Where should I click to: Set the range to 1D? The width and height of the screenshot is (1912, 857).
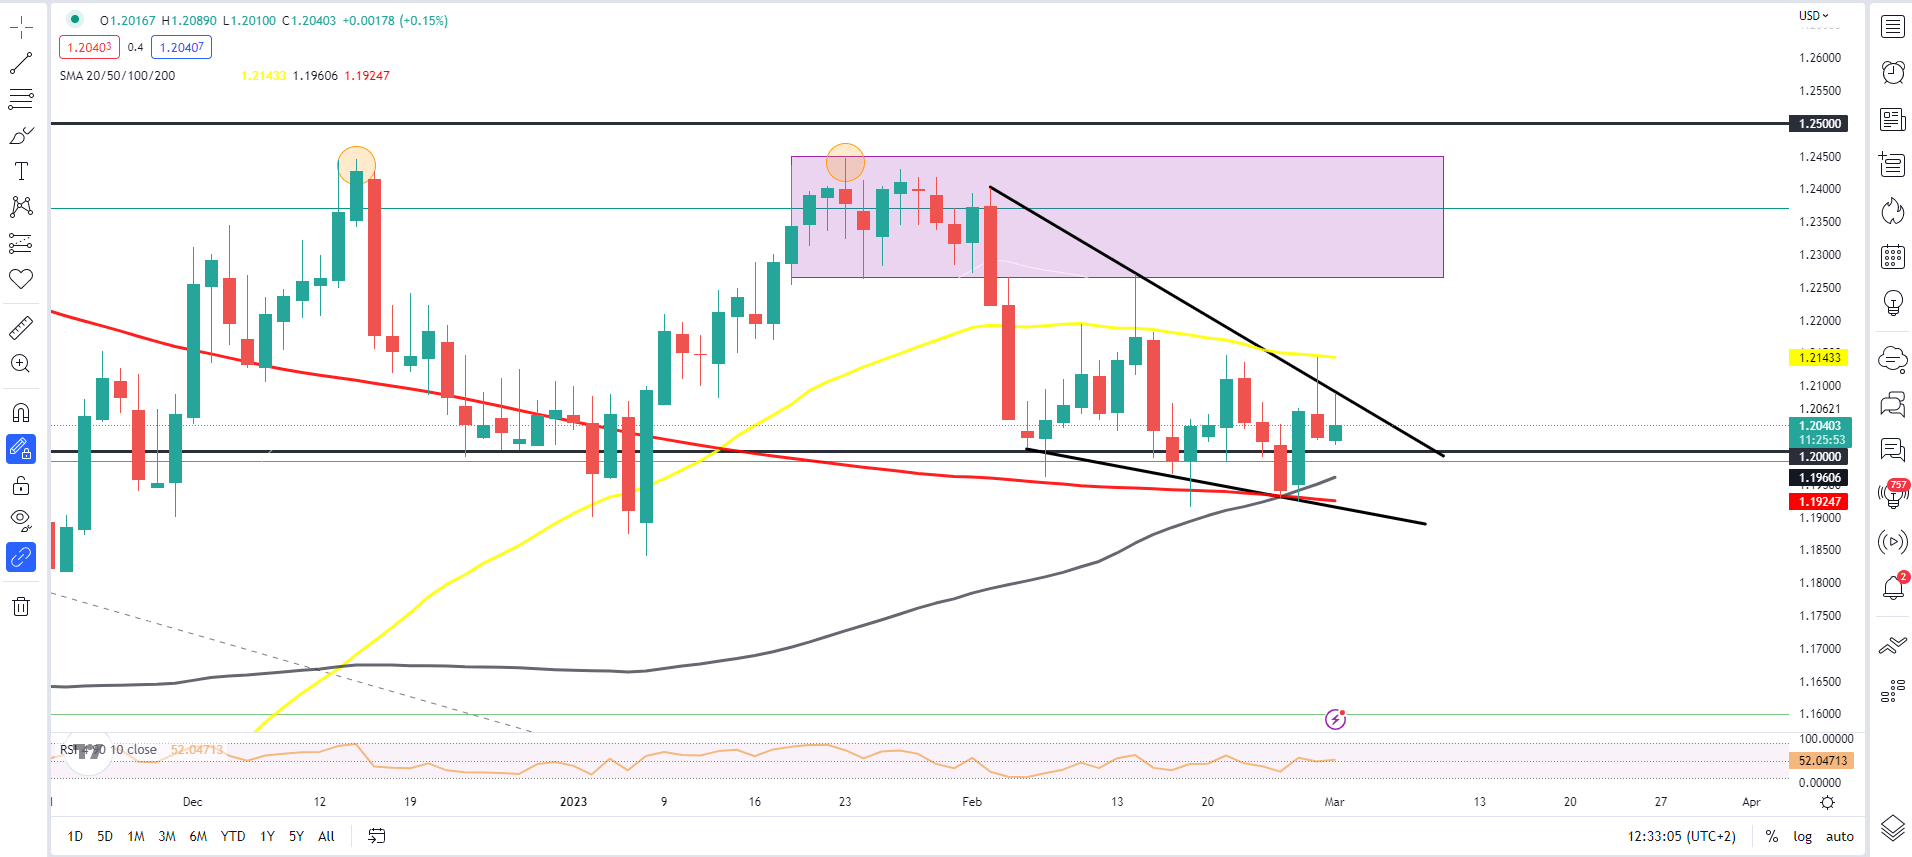(75, 836)
